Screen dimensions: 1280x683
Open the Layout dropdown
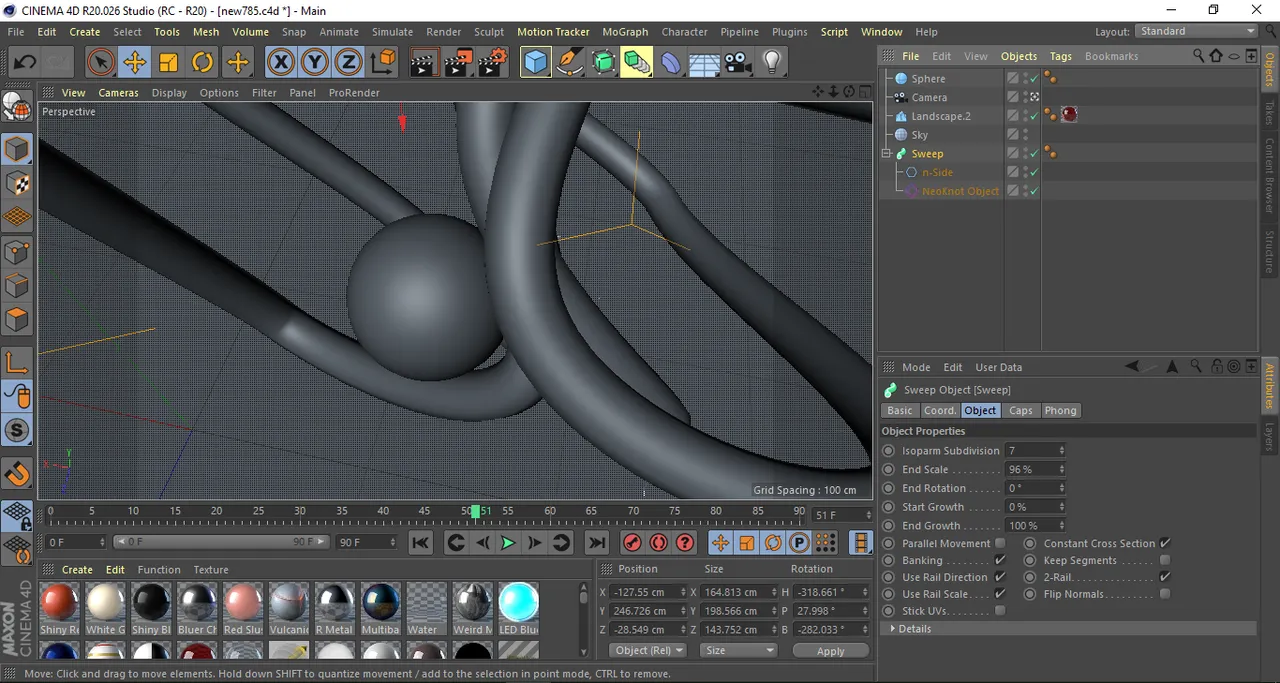[x=1198, y=31]
